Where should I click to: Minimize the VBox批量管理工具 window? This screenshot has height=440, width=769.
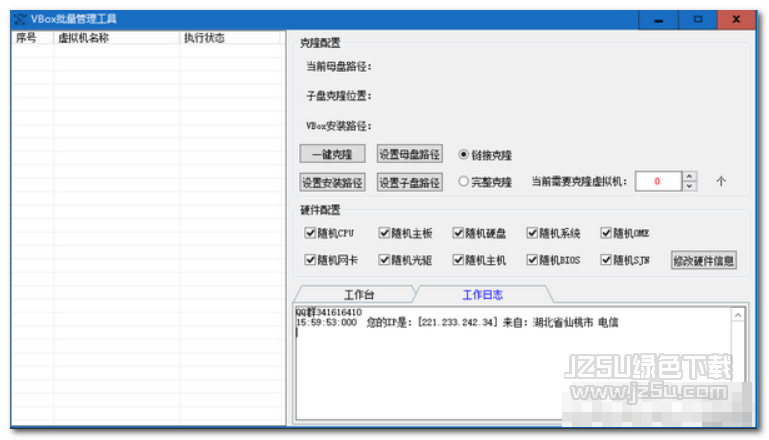point(658,20)
